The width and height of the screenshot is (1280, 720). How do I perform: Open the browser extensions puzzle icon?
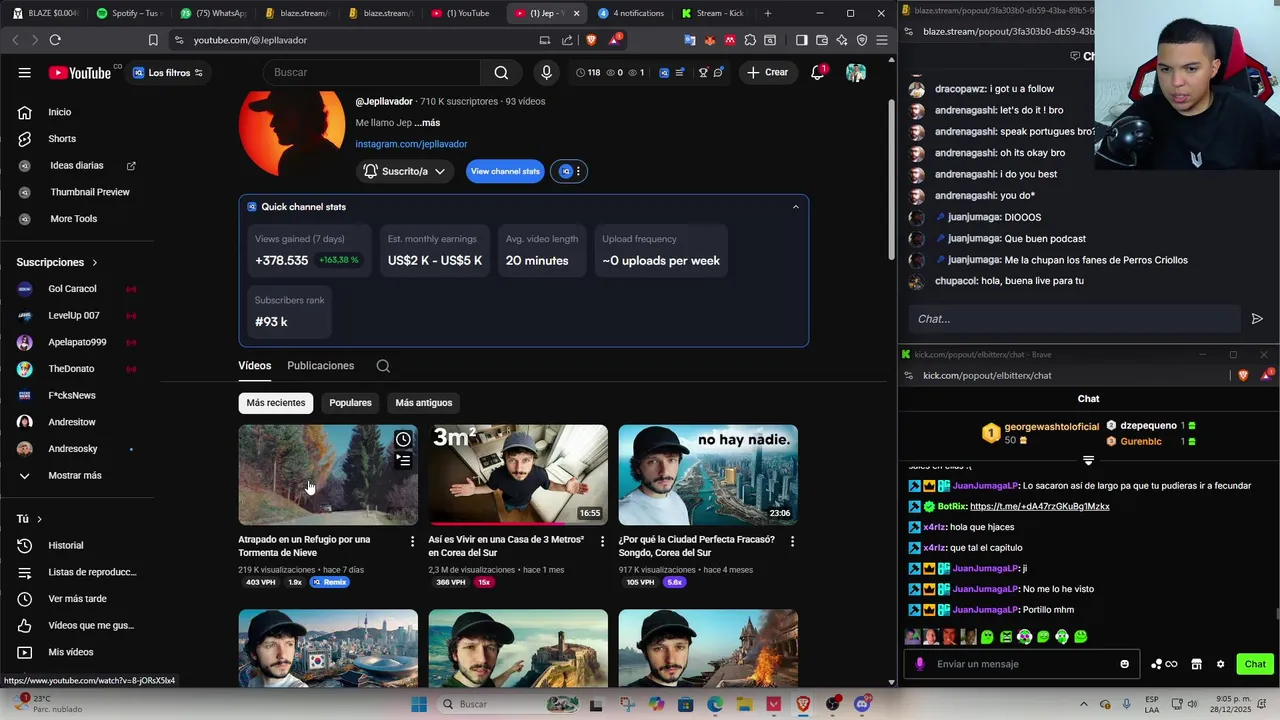(x=751, y=40)
